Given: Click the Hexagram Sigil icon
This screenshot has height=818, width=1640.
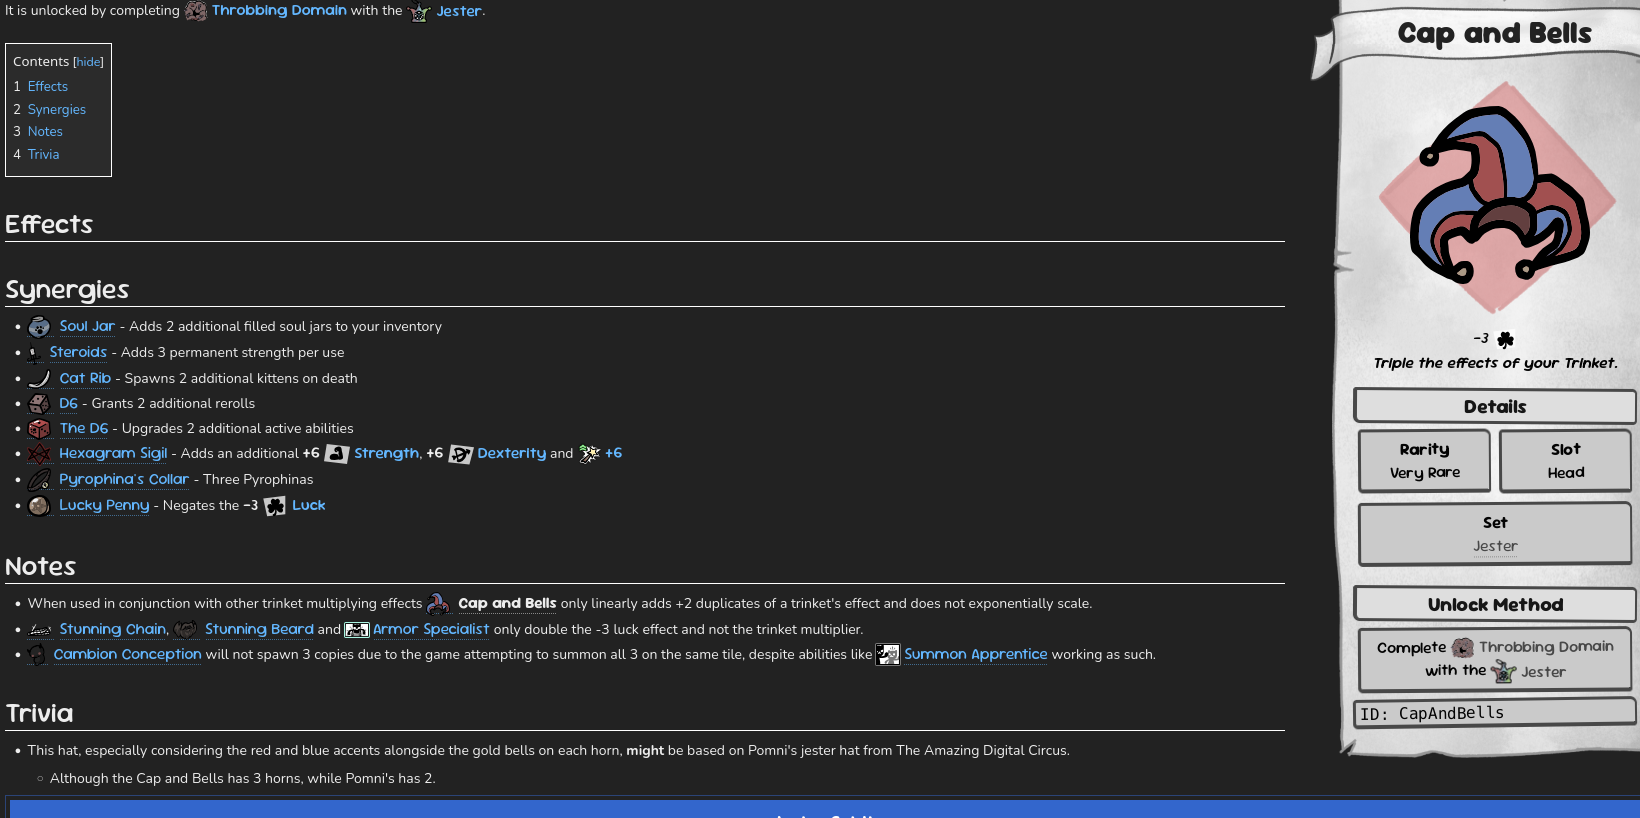Looking at the screenshot, I should tap(39, 454).
